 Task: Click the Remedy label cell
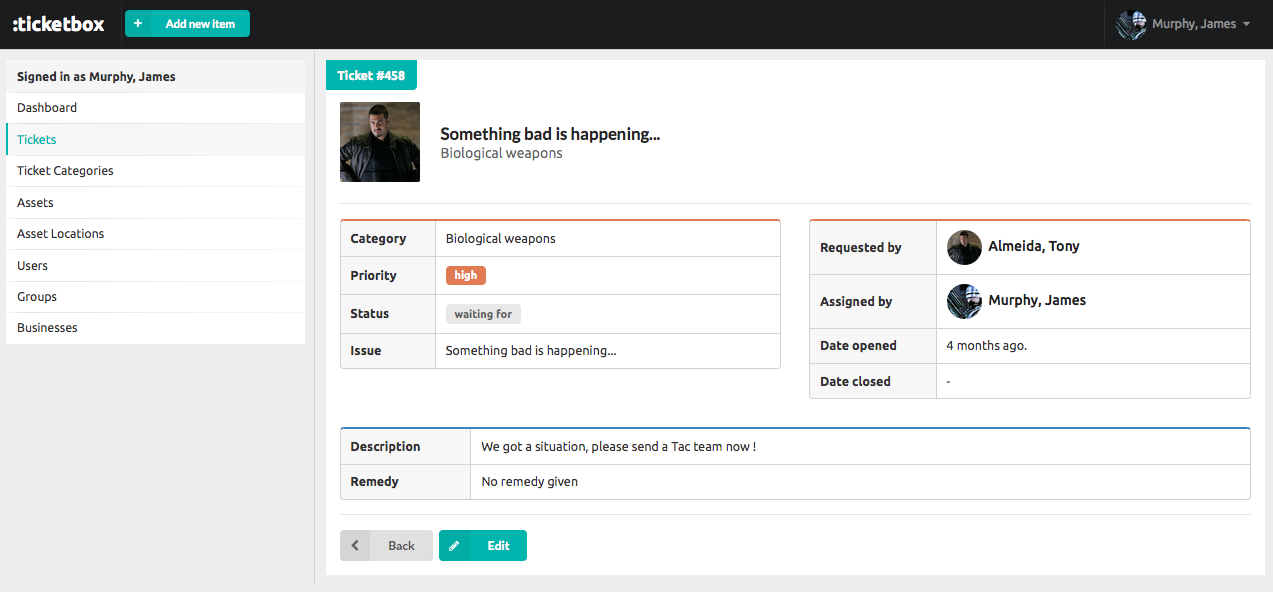coord(405,482)
